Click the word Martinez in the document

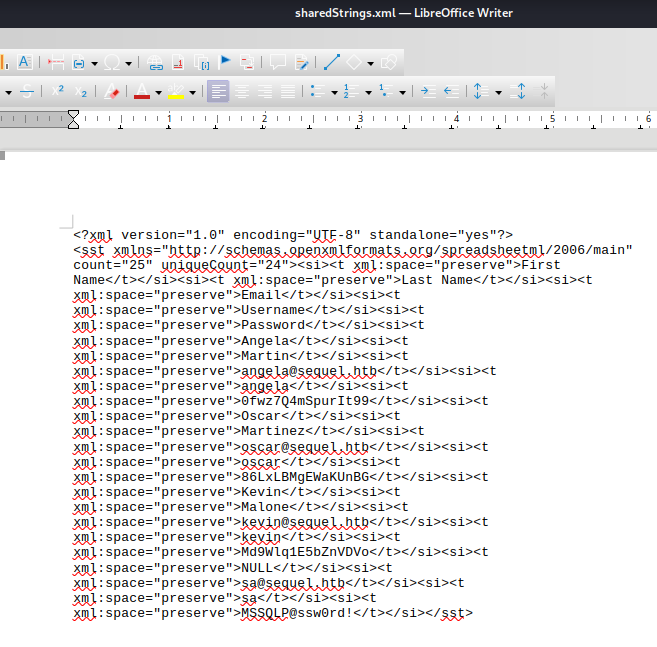coord(273,431)
